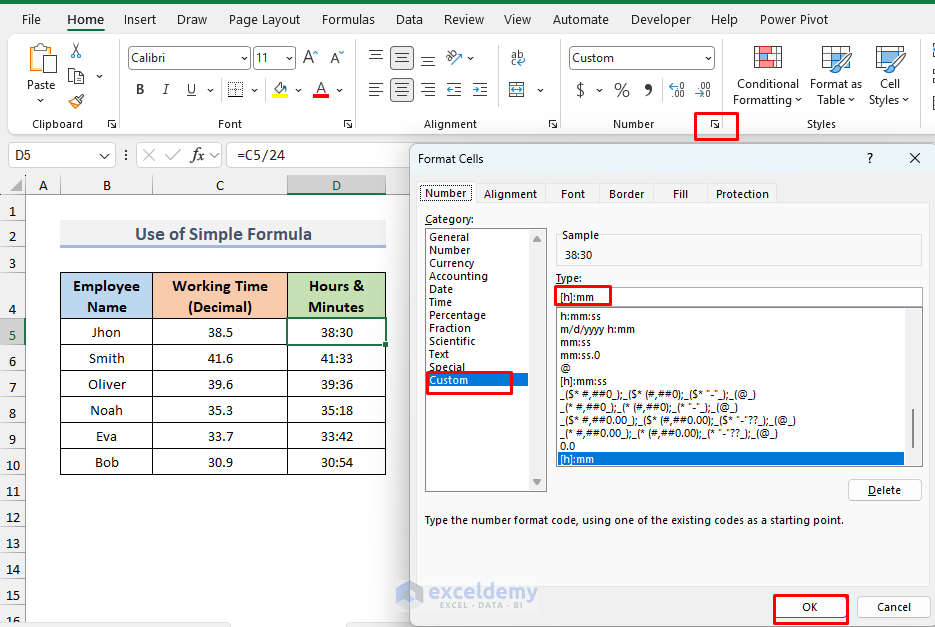
Task: Click the text orientation icon
Action: point(454,57)
